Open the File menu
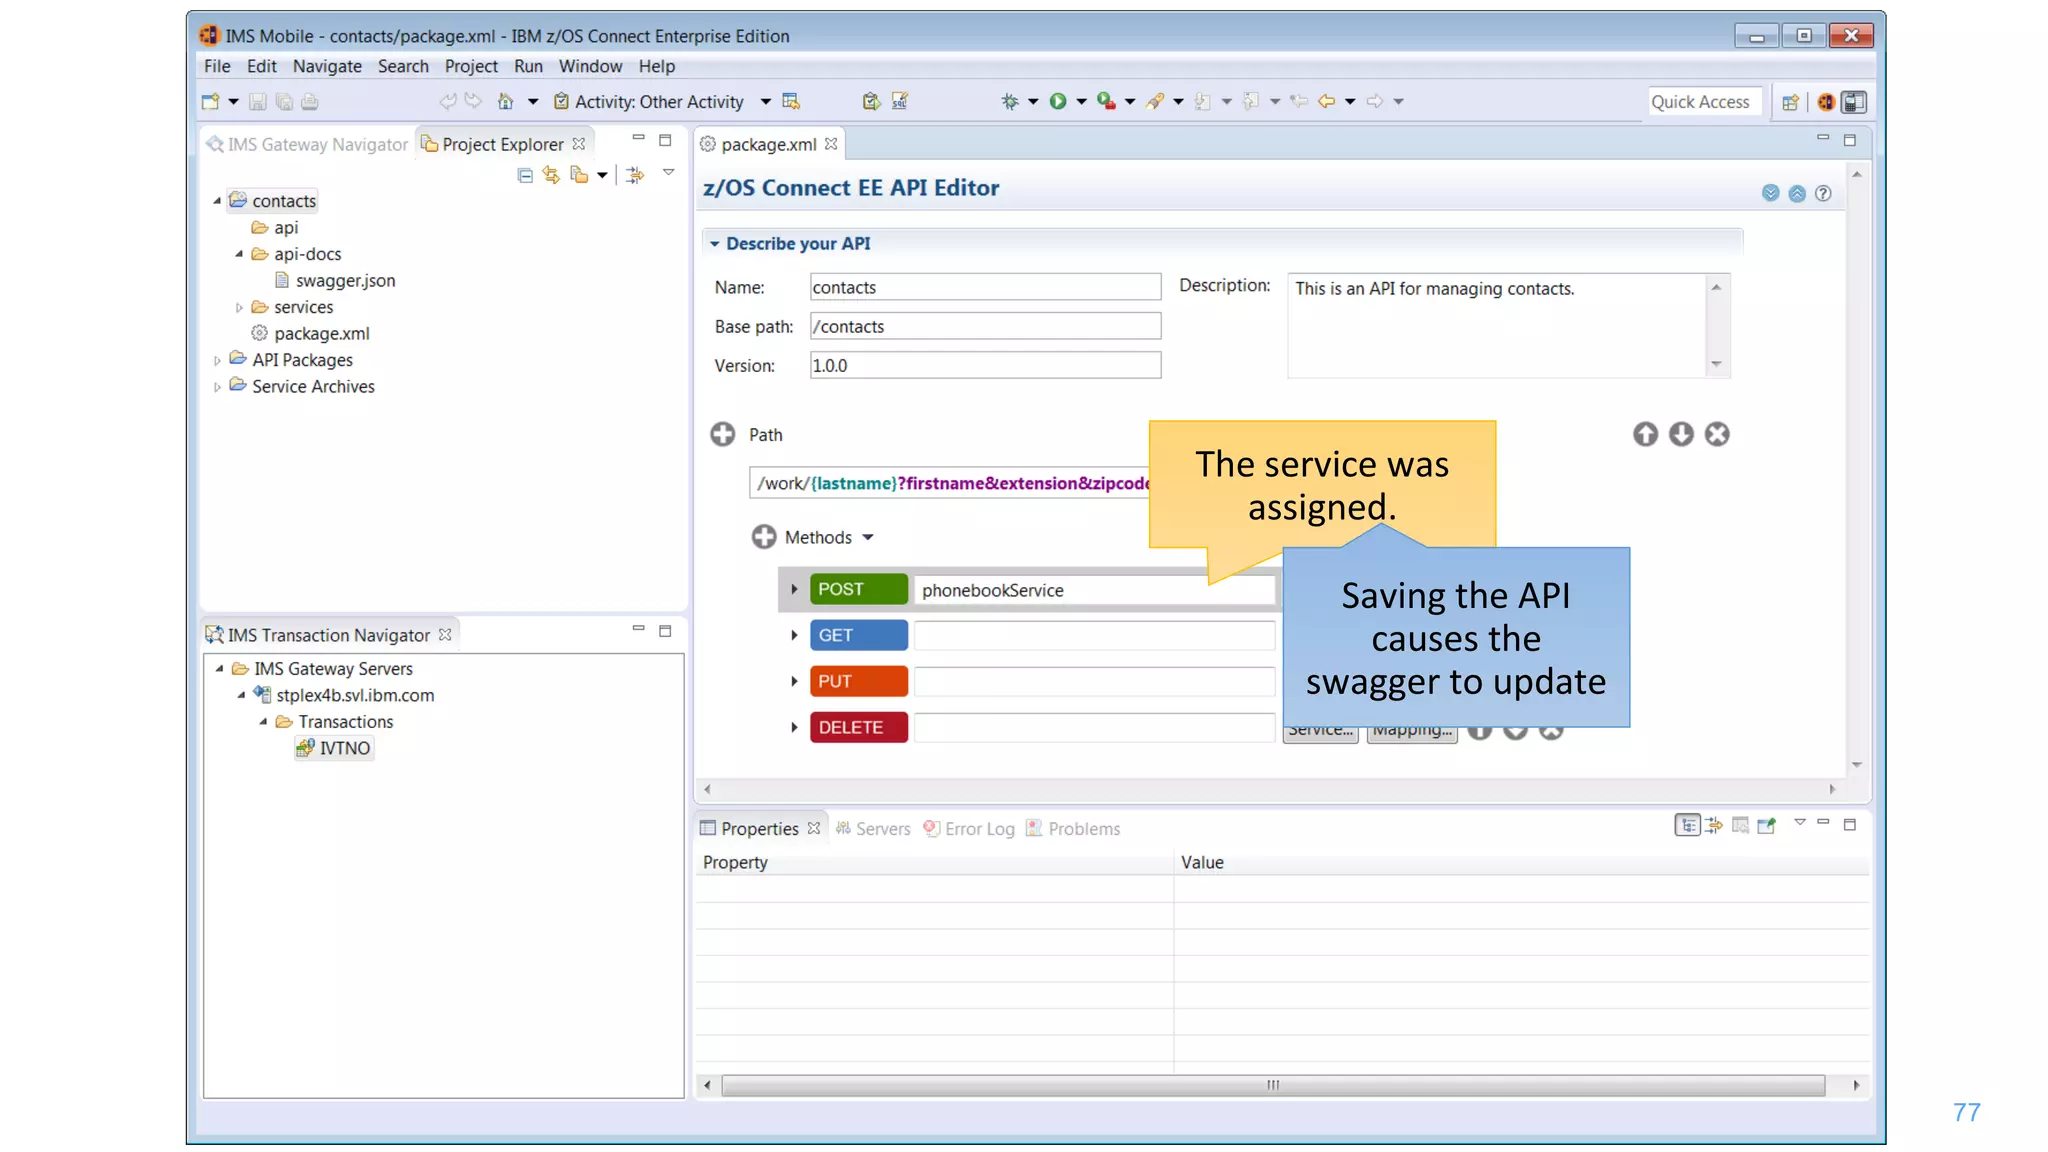 click(217, 66)
